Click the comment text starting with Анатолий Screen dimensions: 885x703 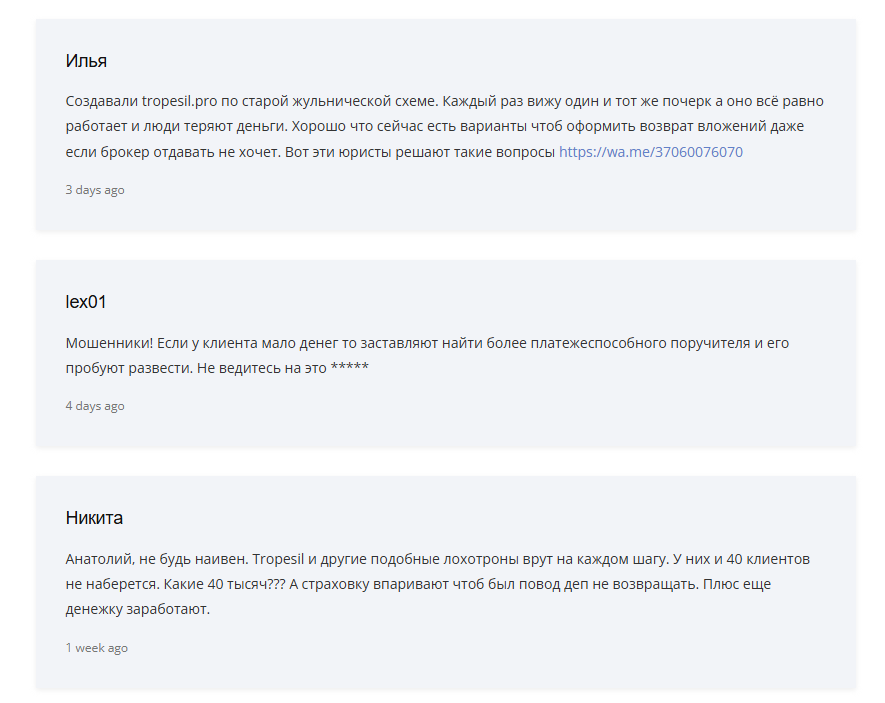pyautogui.click(x=437, y=584)
